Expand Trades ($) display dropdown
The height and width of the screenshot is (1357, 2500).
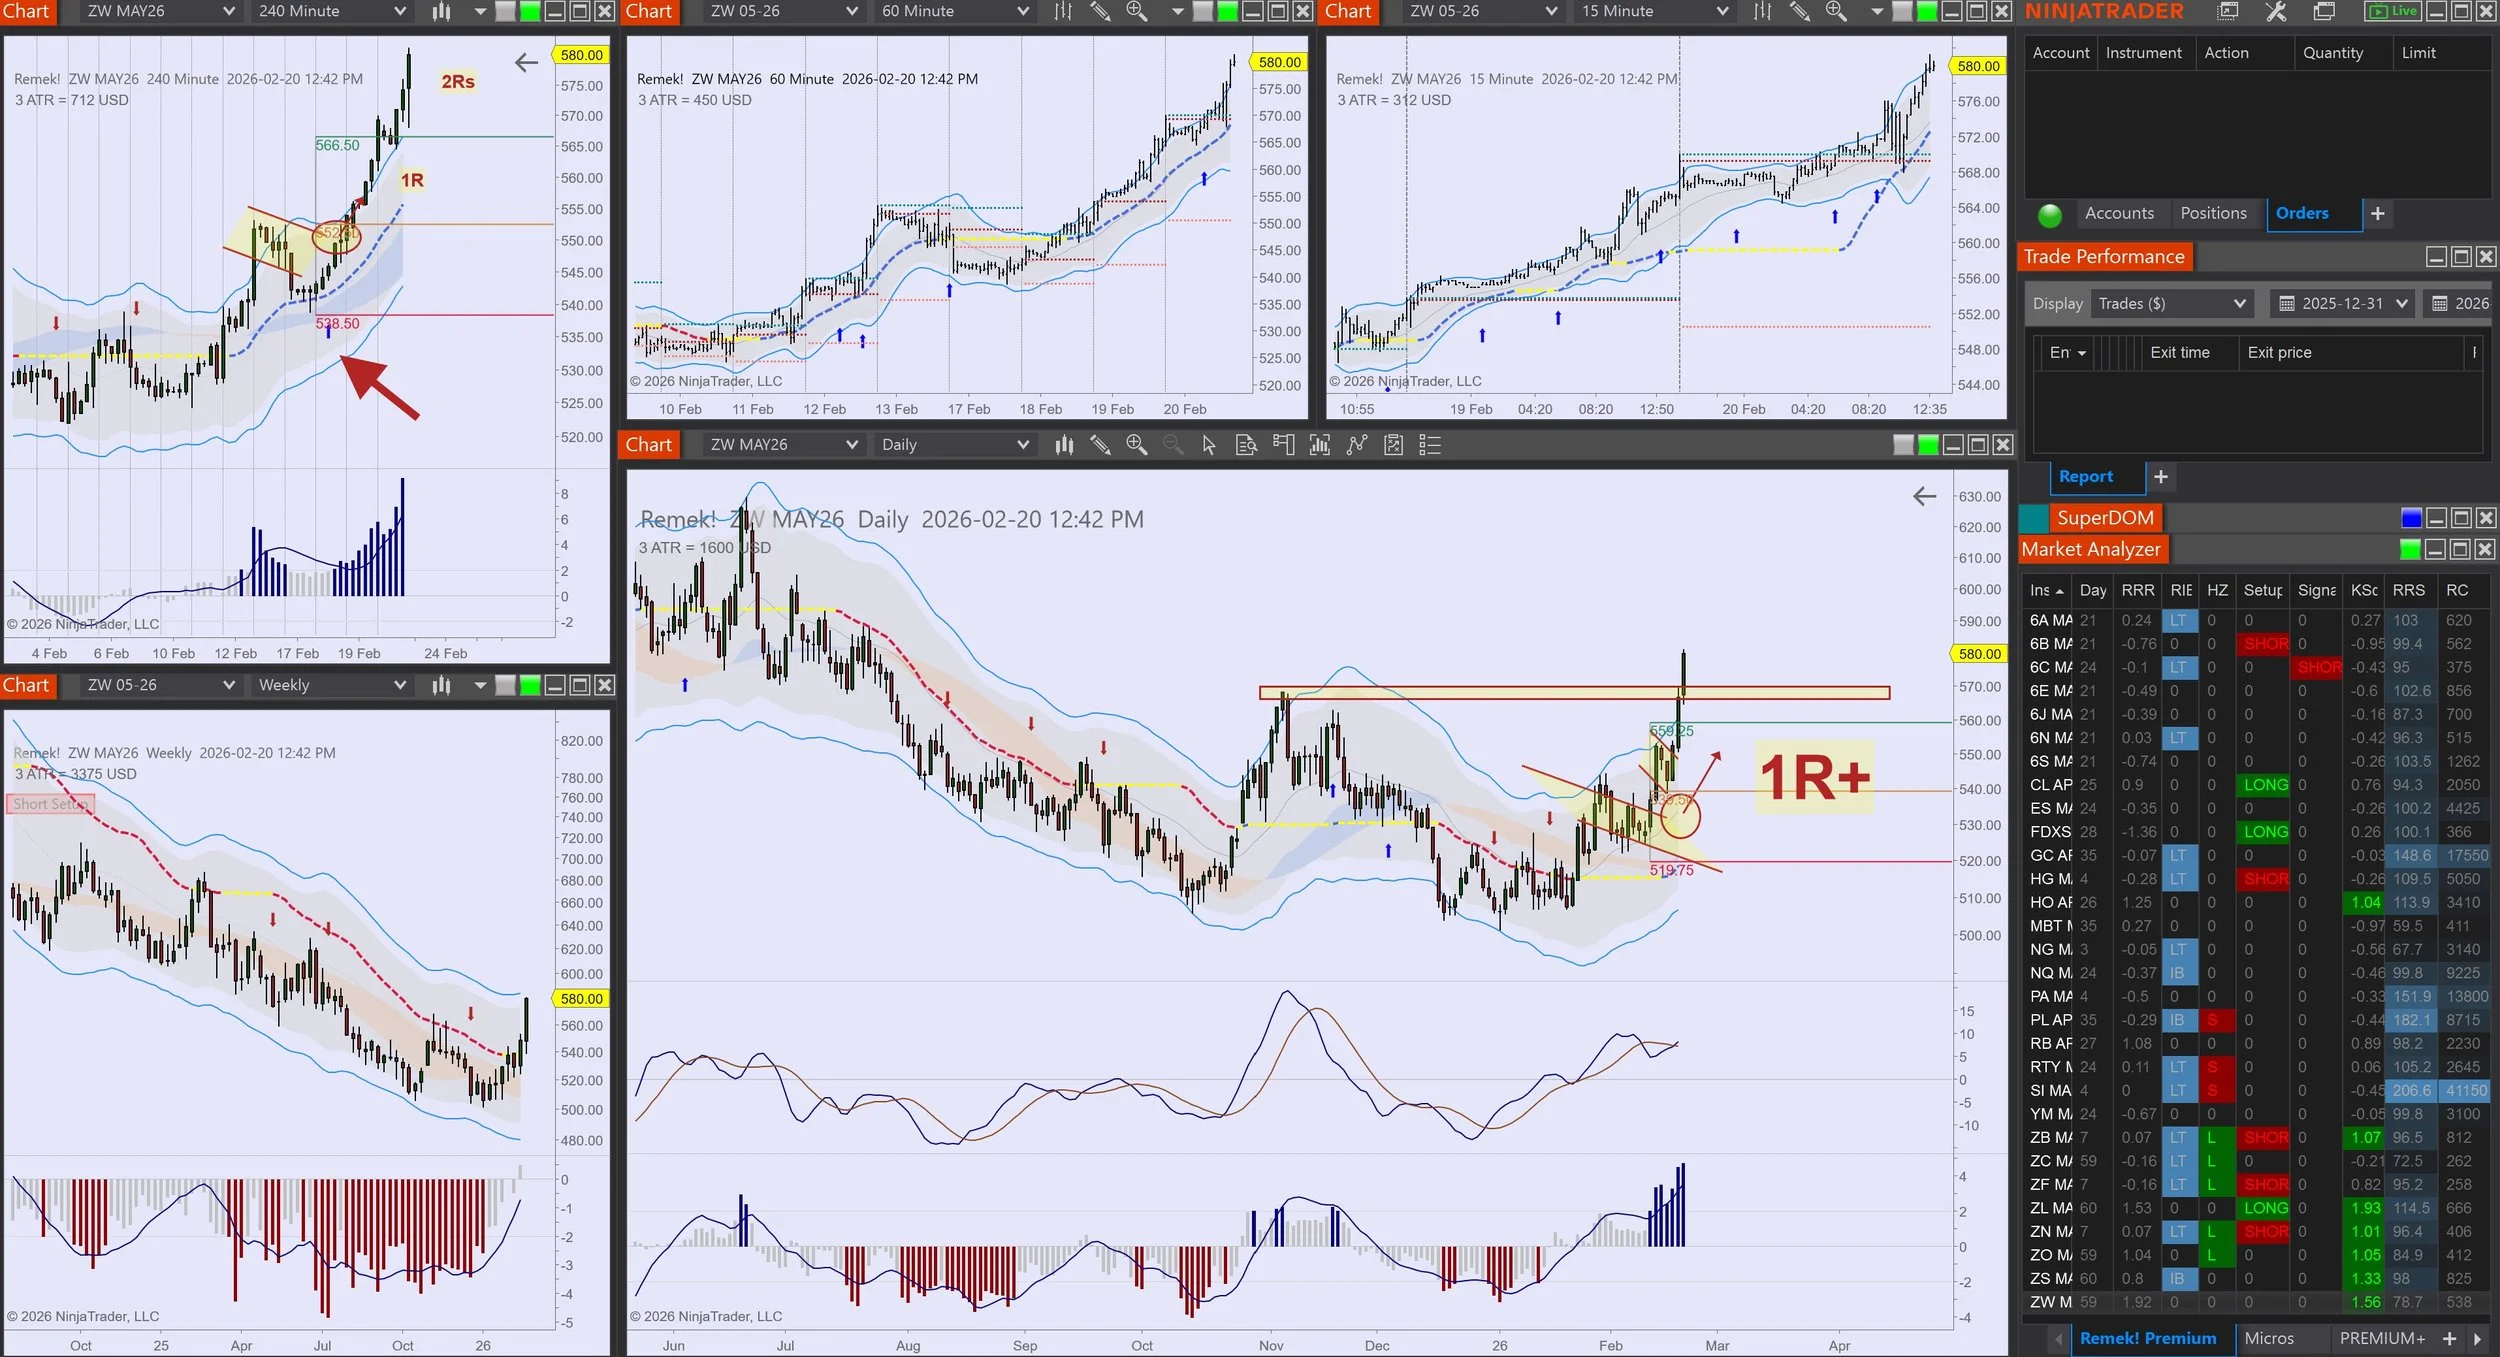(2239, 304)
